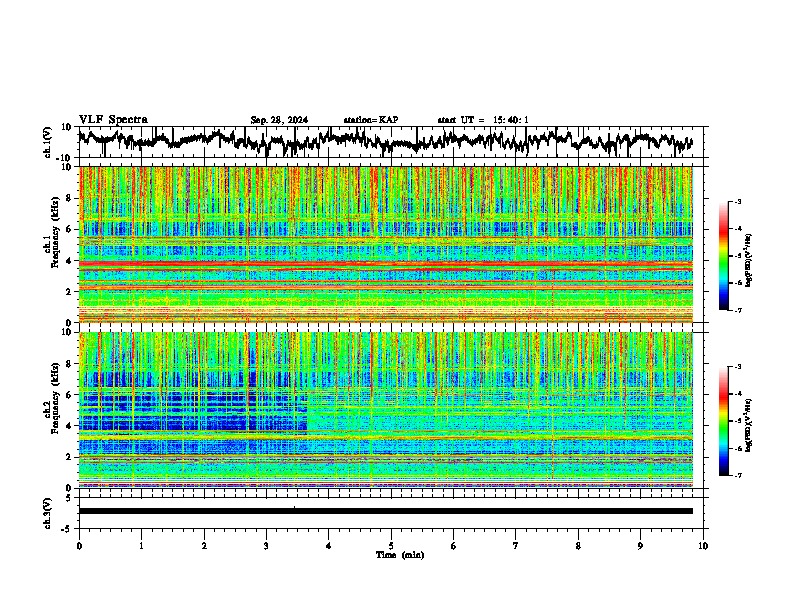Click the 'start UT = 15:40: 1' text

point(483,120)
